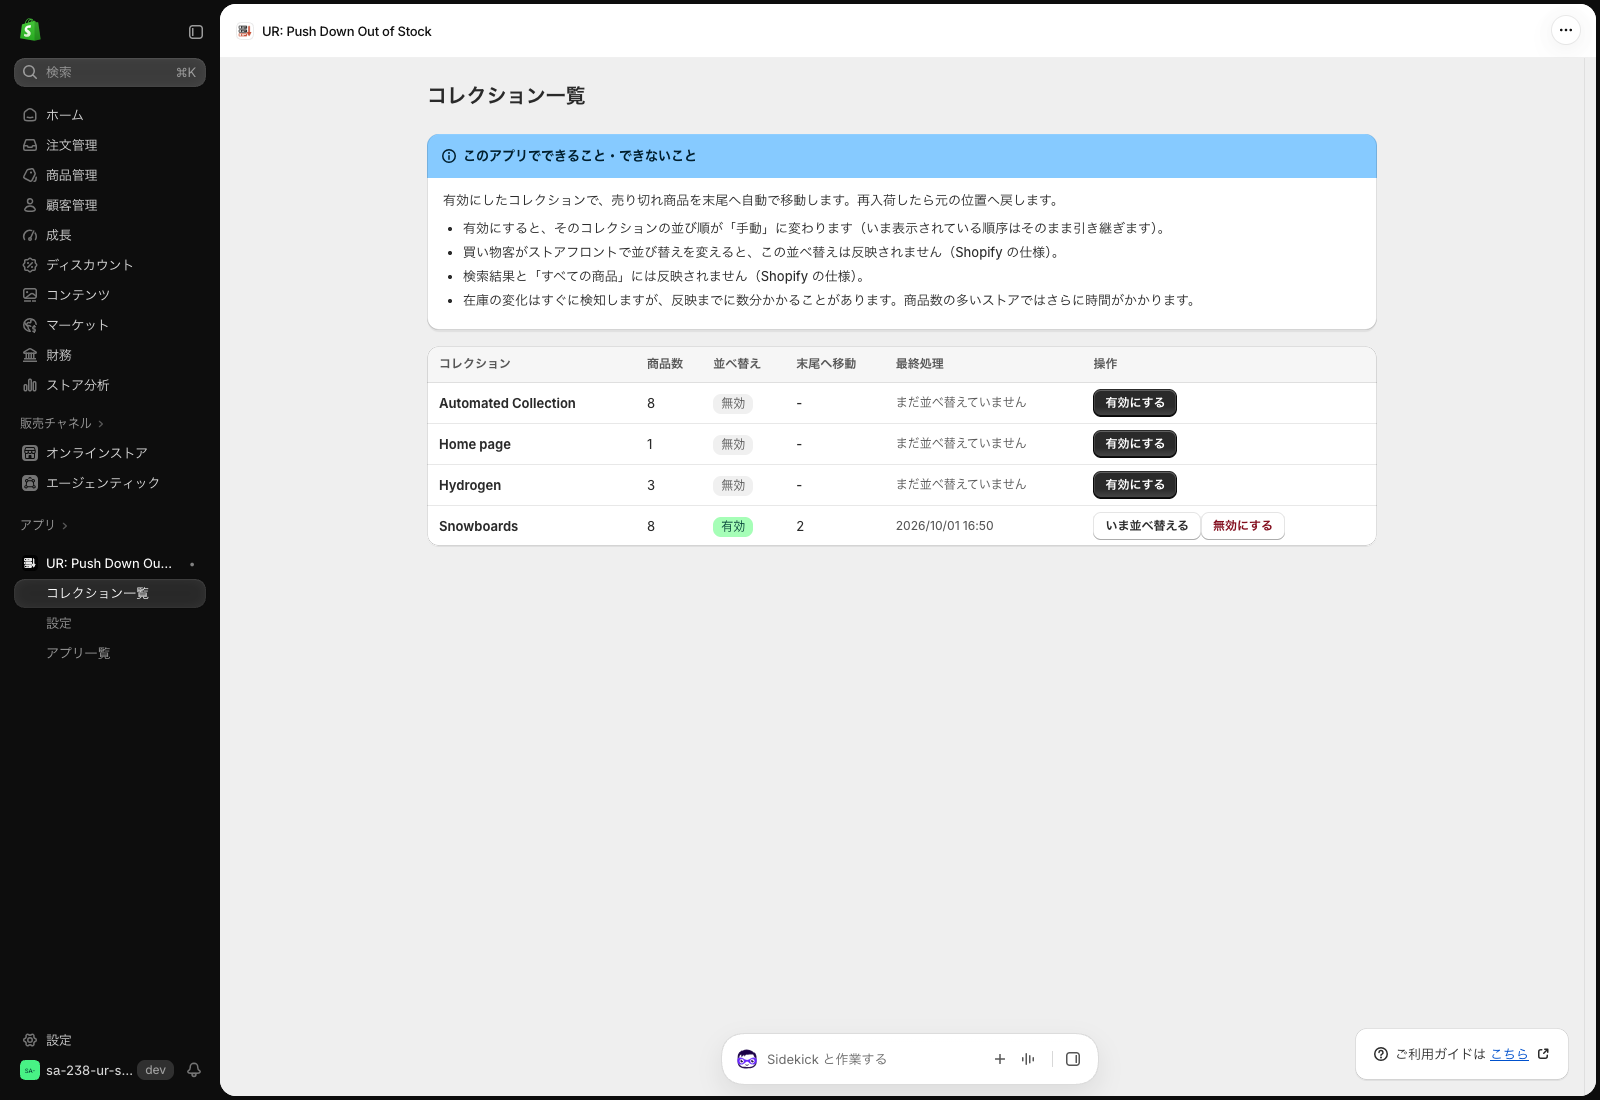
Task: Select the コレクション一覧 menu item
Action: (x=110, y=593)
